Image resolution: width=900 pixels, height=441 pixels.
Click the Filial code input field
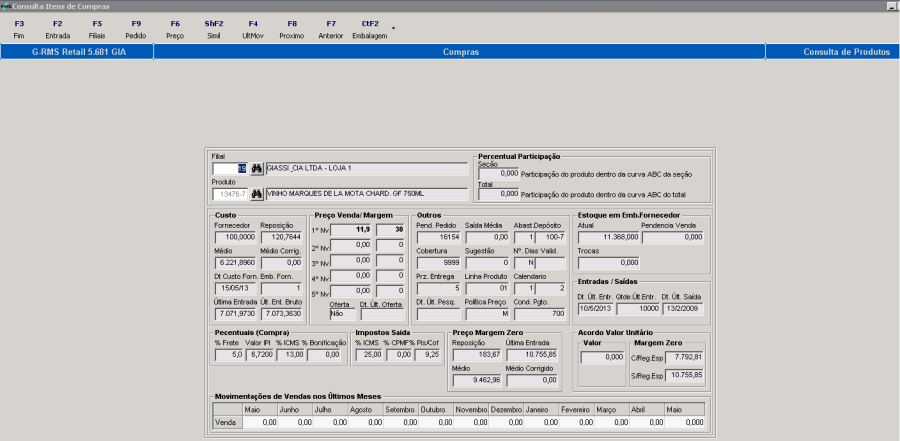(x=229, y=168)
